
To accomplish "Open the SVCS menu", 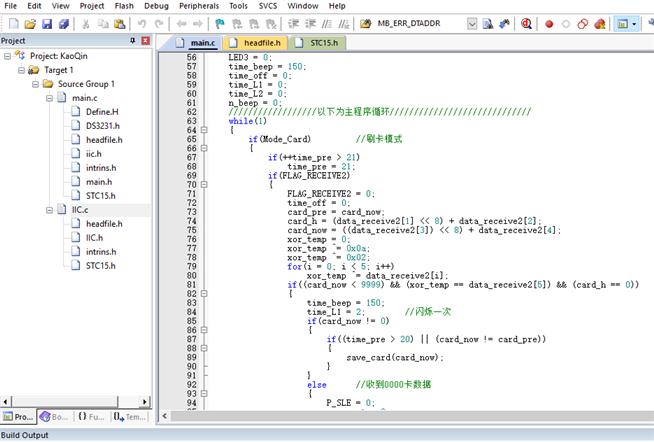I will point(268,6).
